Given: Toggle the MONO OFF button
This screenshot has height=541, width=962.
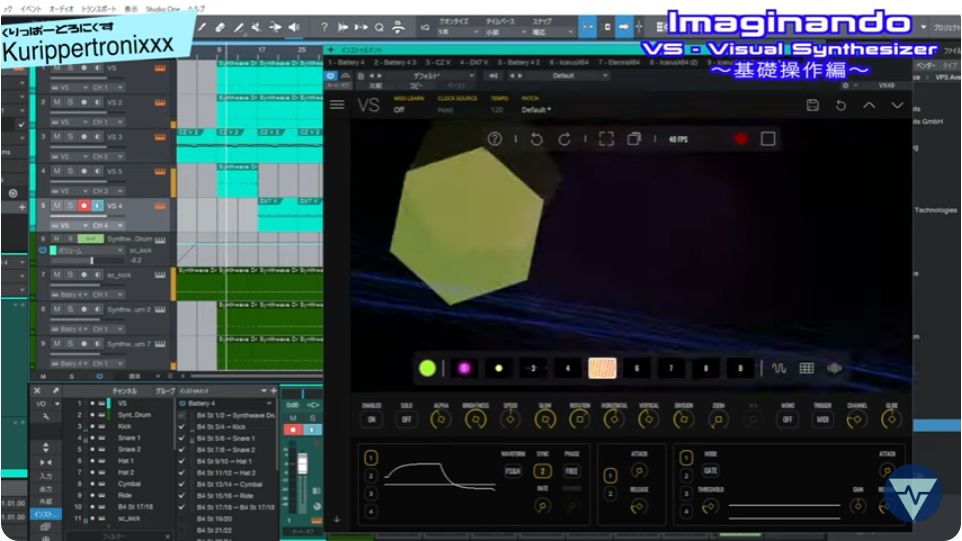Looking at the screenshot, I should (x=787, y=420).
